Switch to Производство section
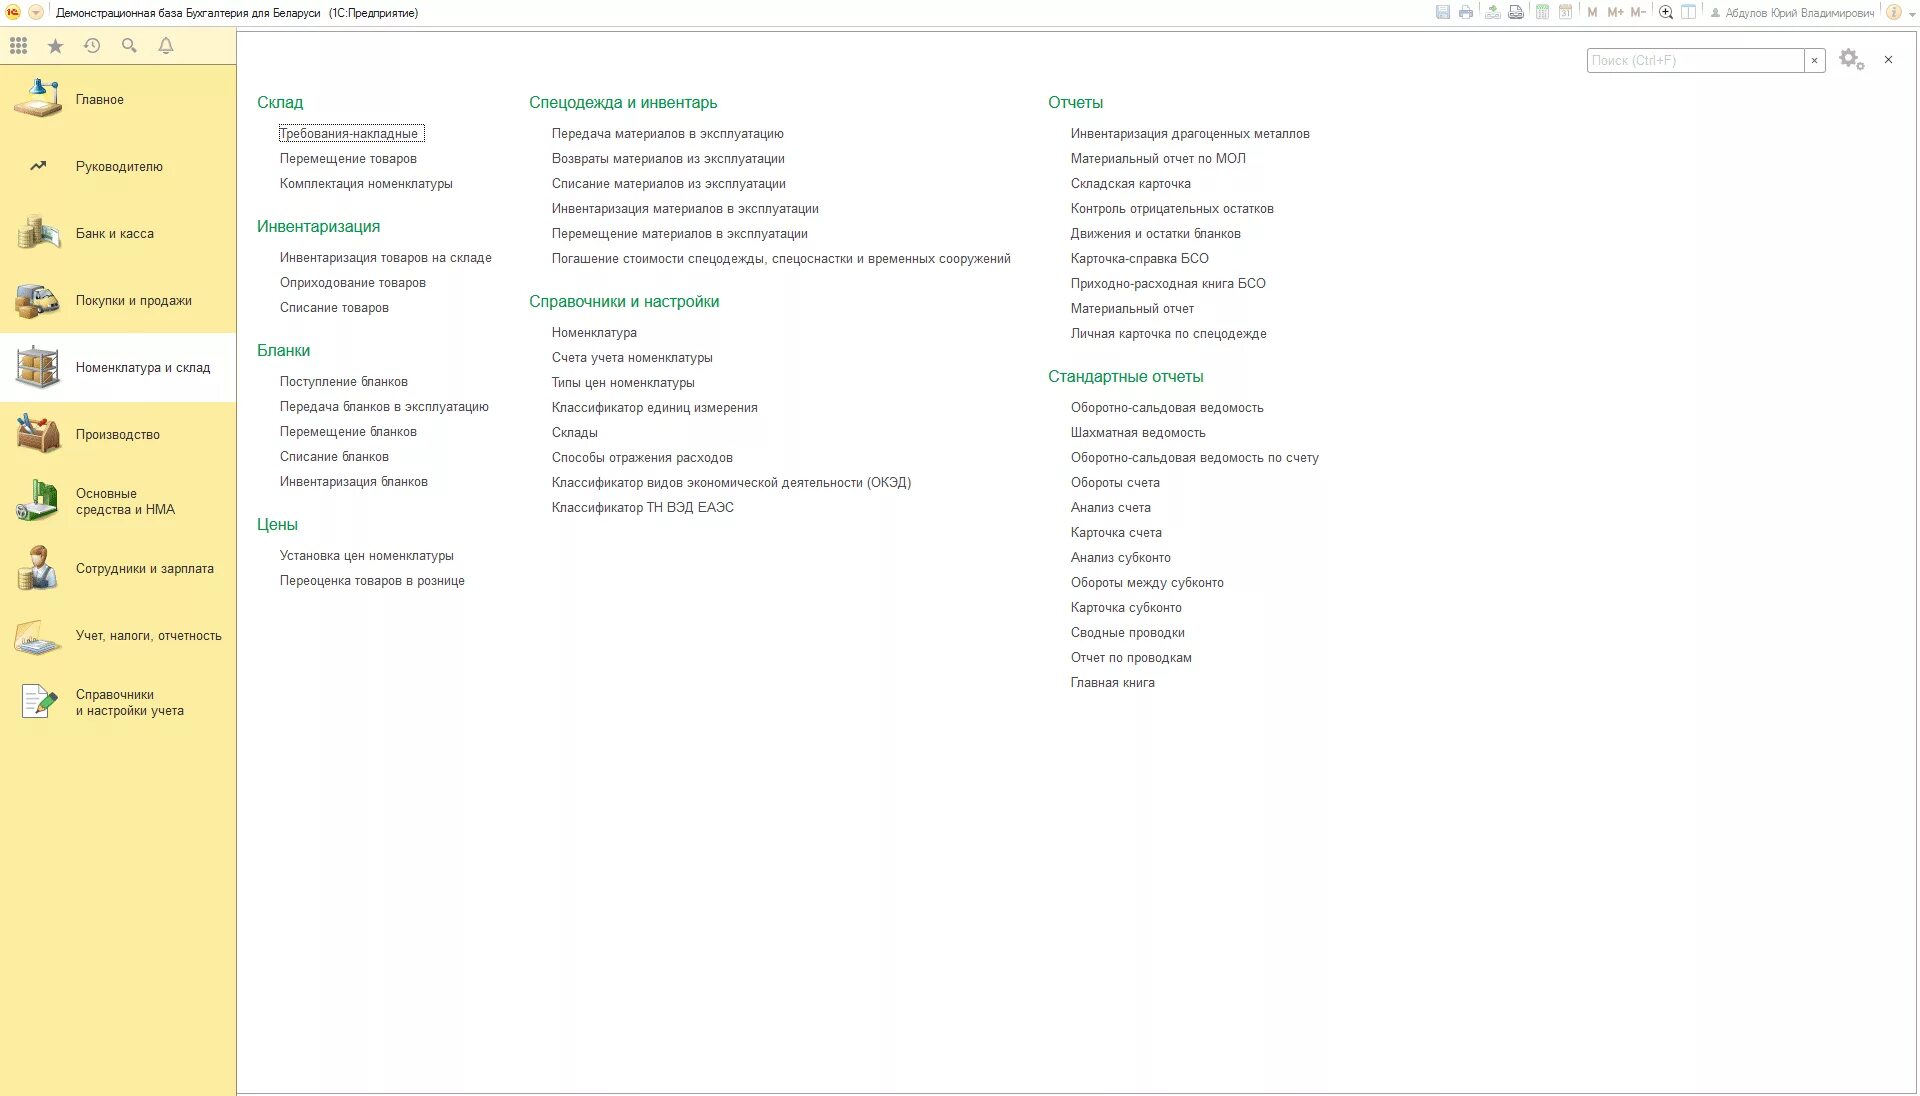The image size is (1920, 1096). coord(118,435)
